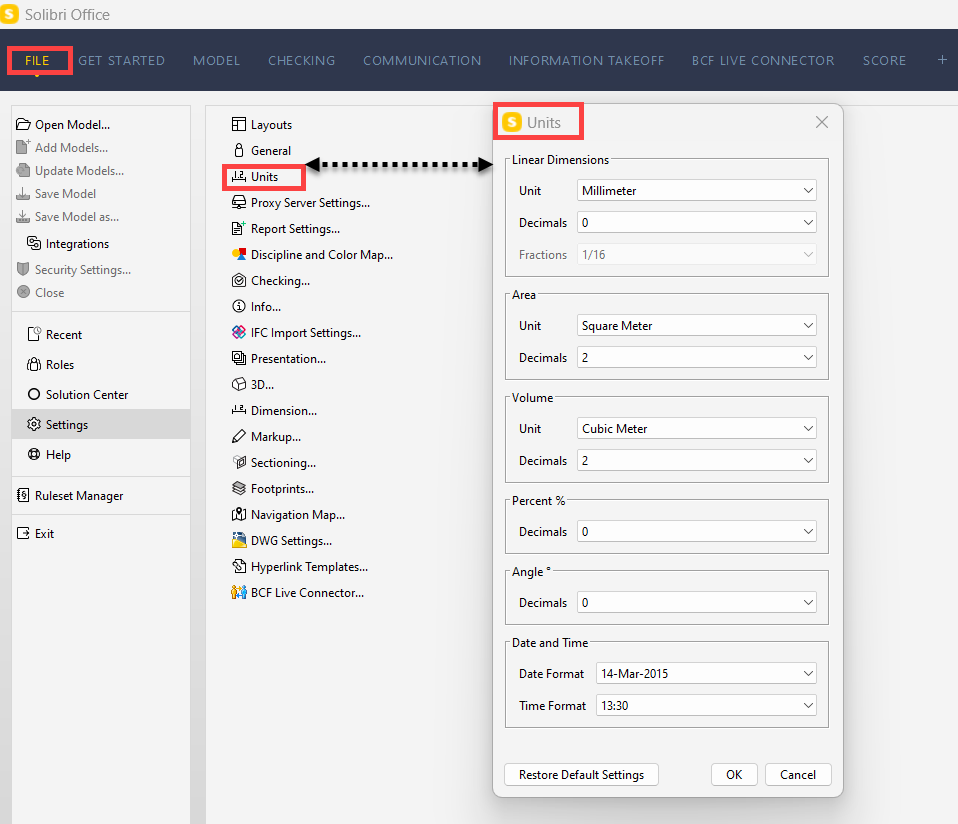This screenshot has width=958, height=824.
Task: Click the Sectioning icon
Action: pyautogui.click(x=238, y=462)
